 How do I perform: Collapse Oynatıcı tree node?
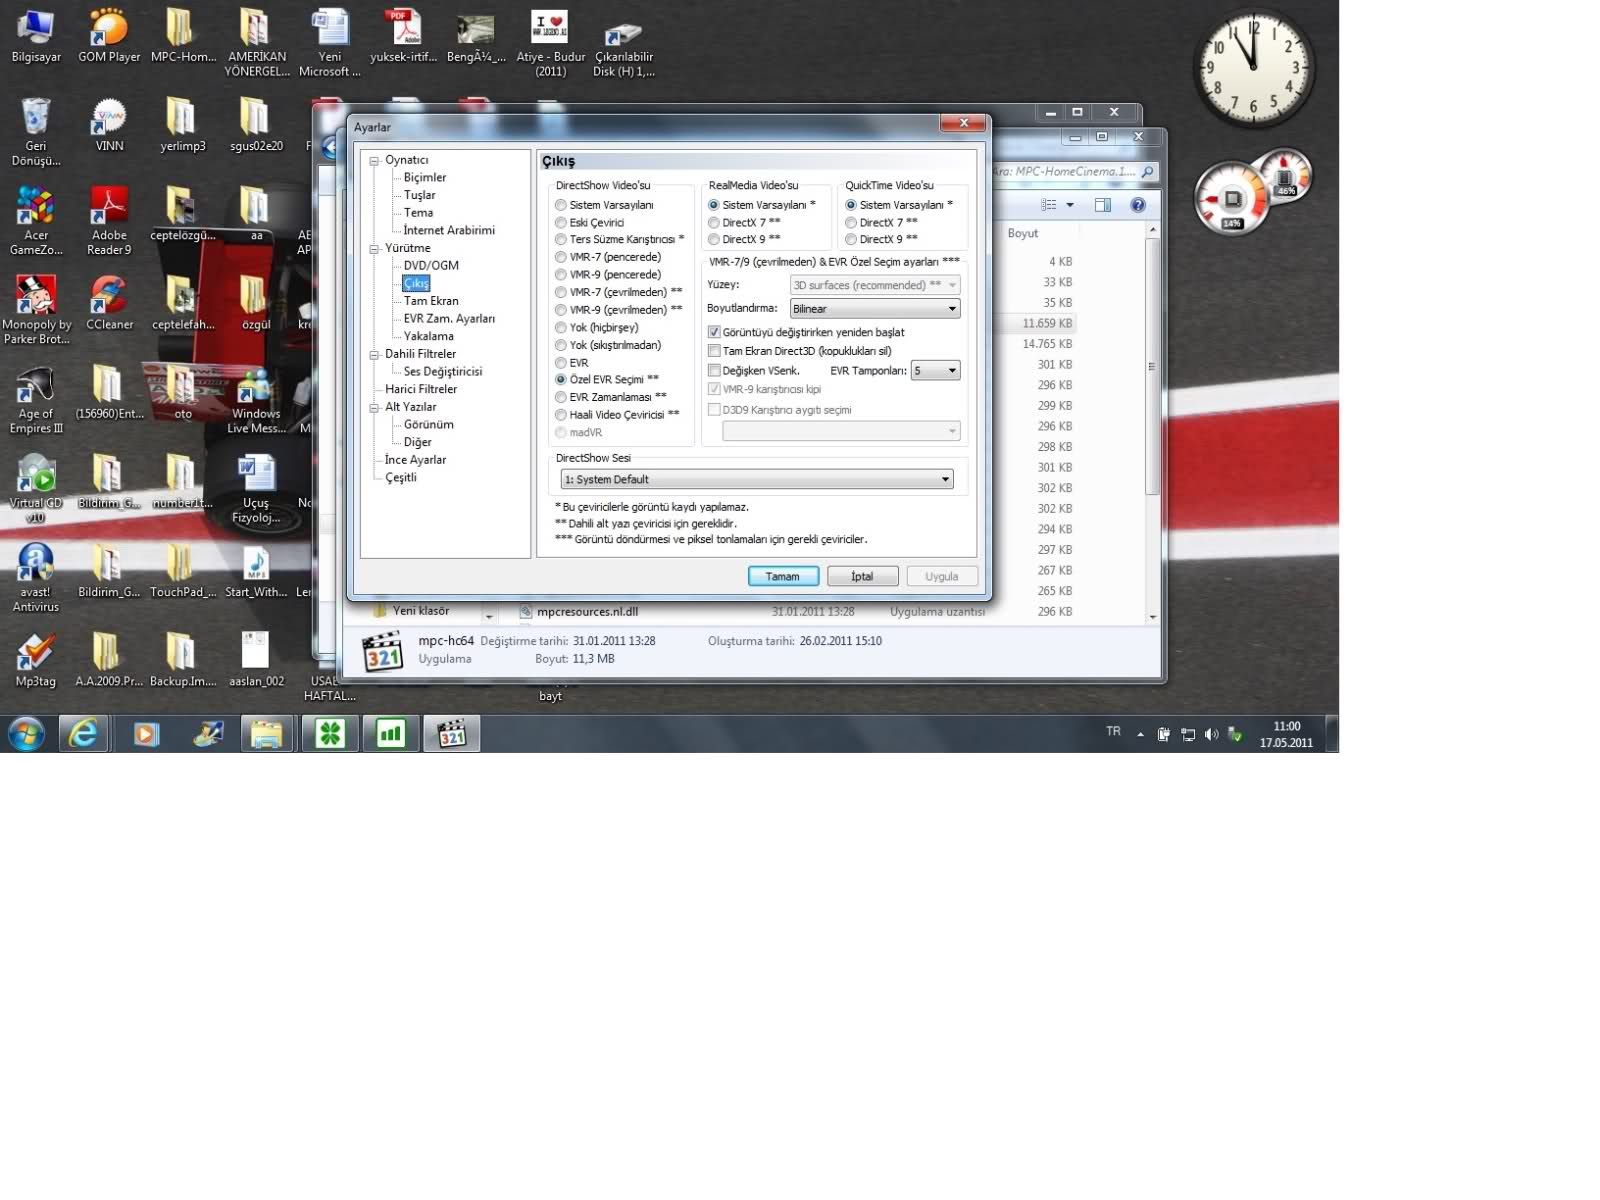pos(374,161)
